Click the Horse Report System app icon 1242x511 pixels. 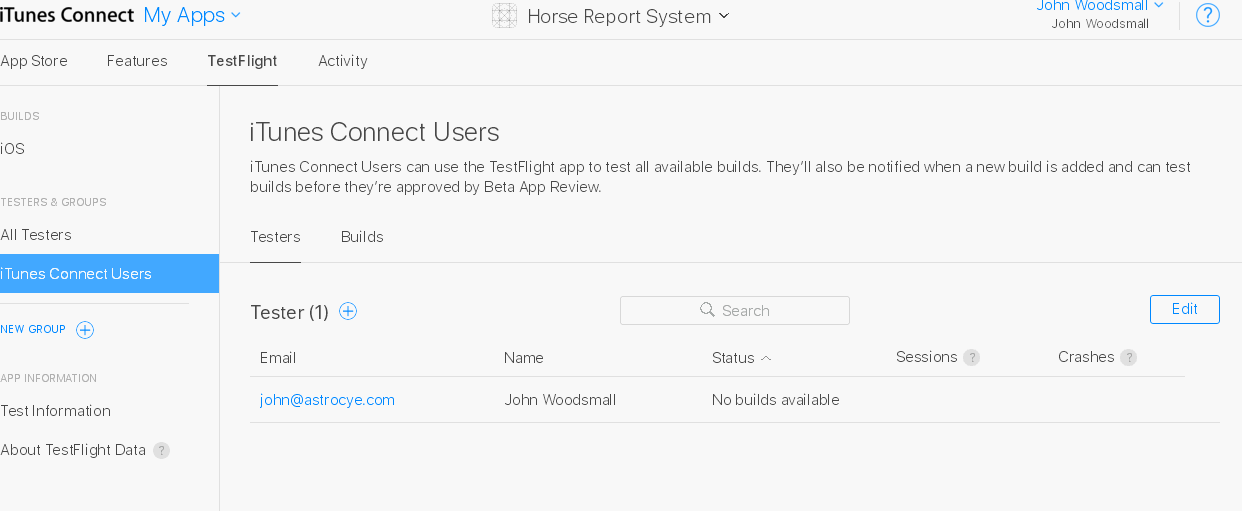click(505, 16)
